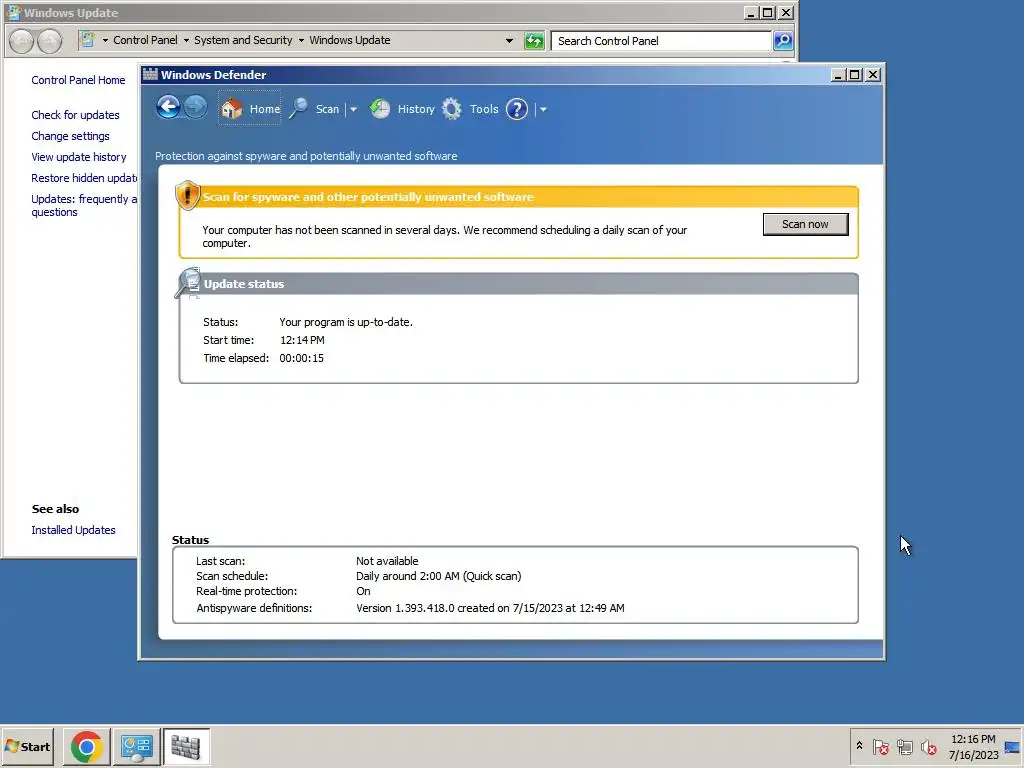Select the Tools toolbar label
Screen dimensions: 1024x768
click(484, 109)
